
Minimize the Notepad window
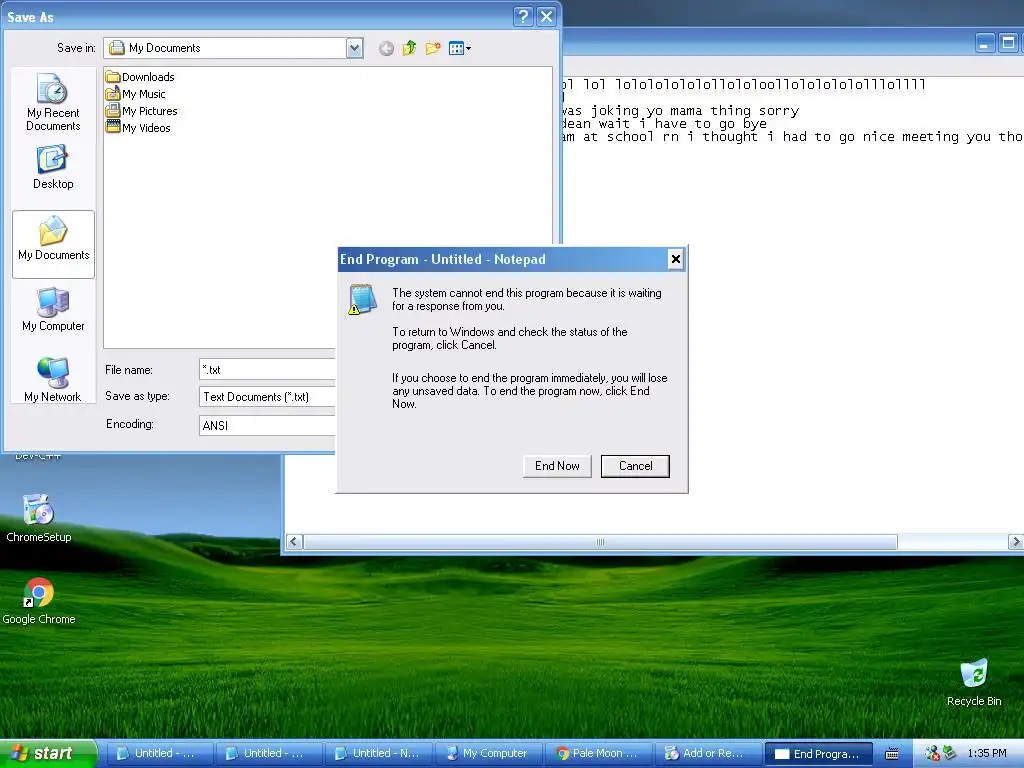pos(984,43)
